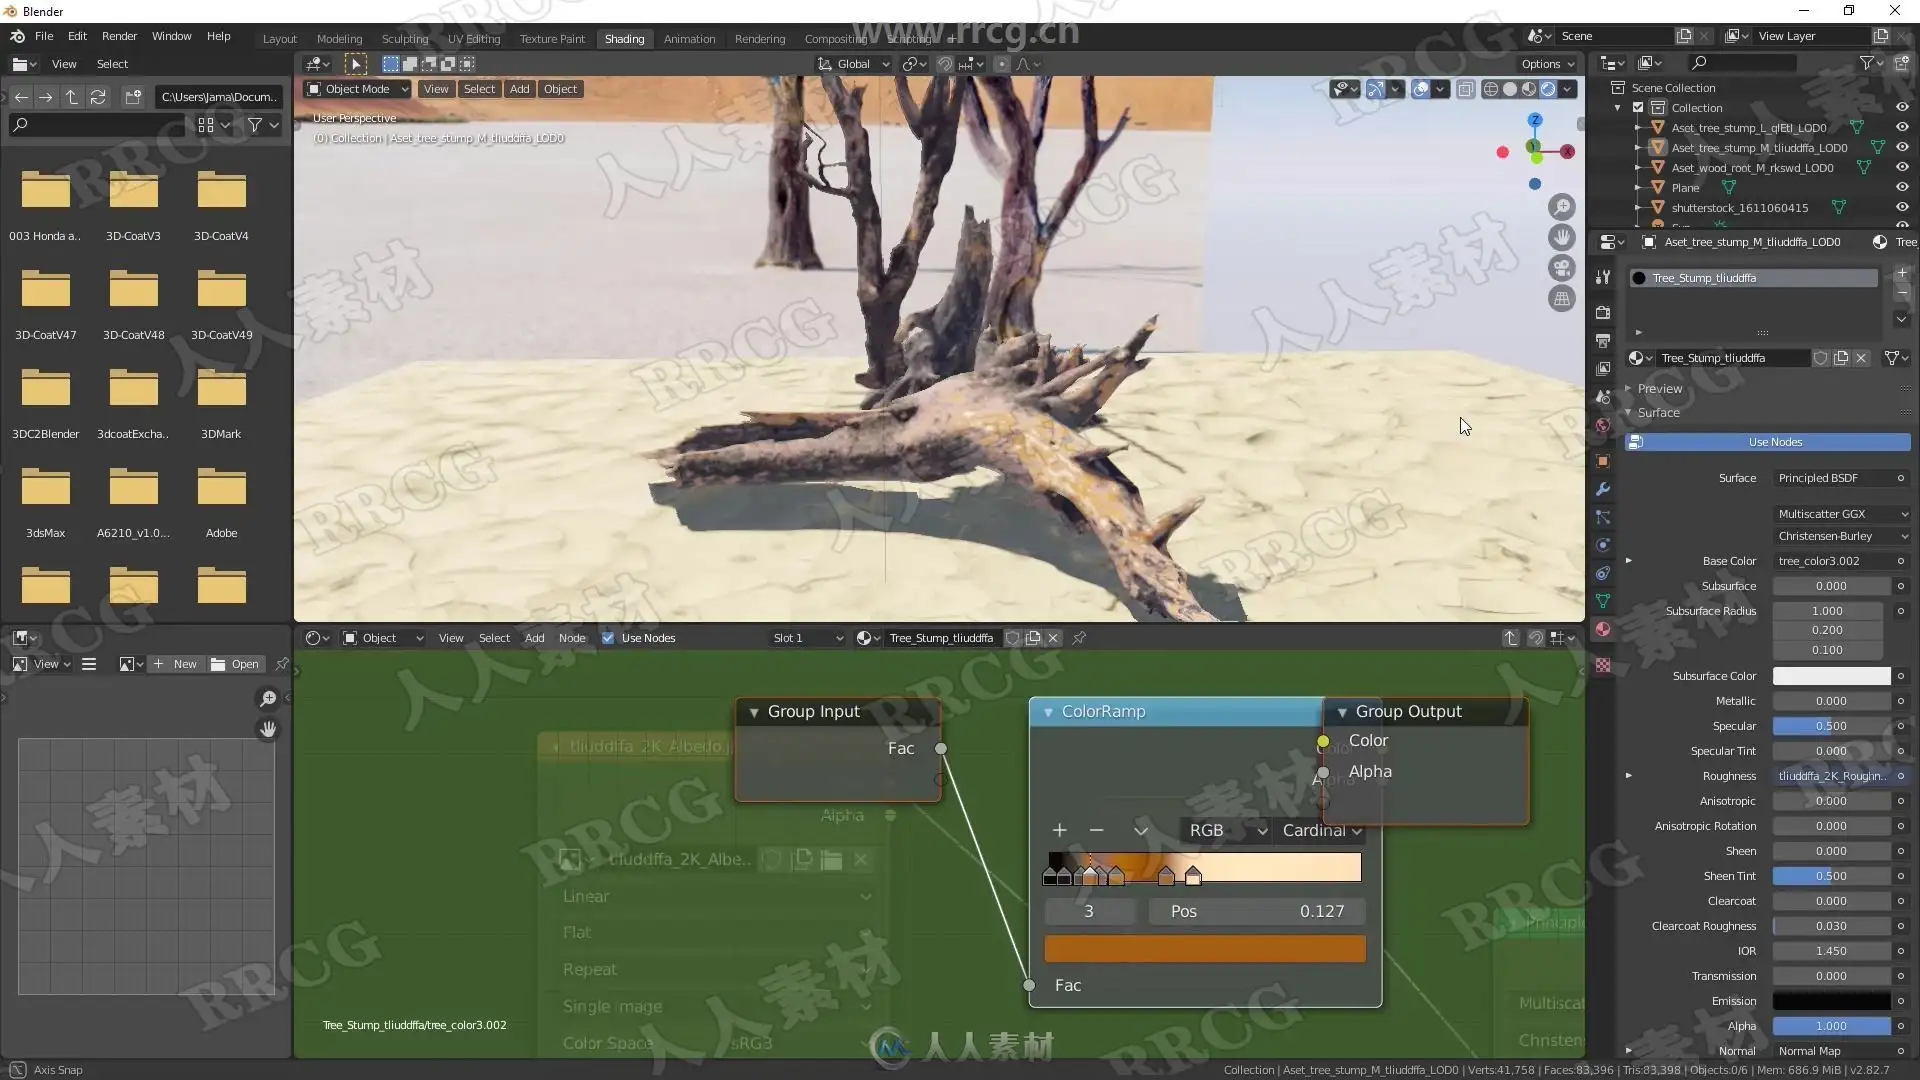
Task: Add a color stop with the plus icon
Action: 1059,830
